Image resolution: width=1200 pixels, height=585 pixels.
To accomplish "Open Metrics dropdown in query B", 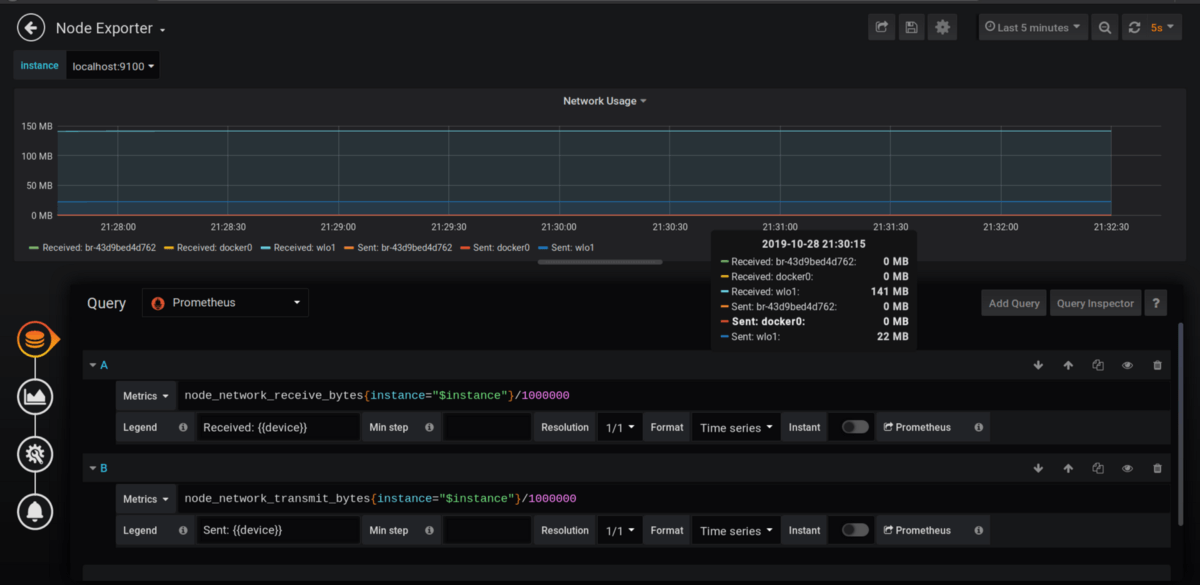I will [146, 499].
